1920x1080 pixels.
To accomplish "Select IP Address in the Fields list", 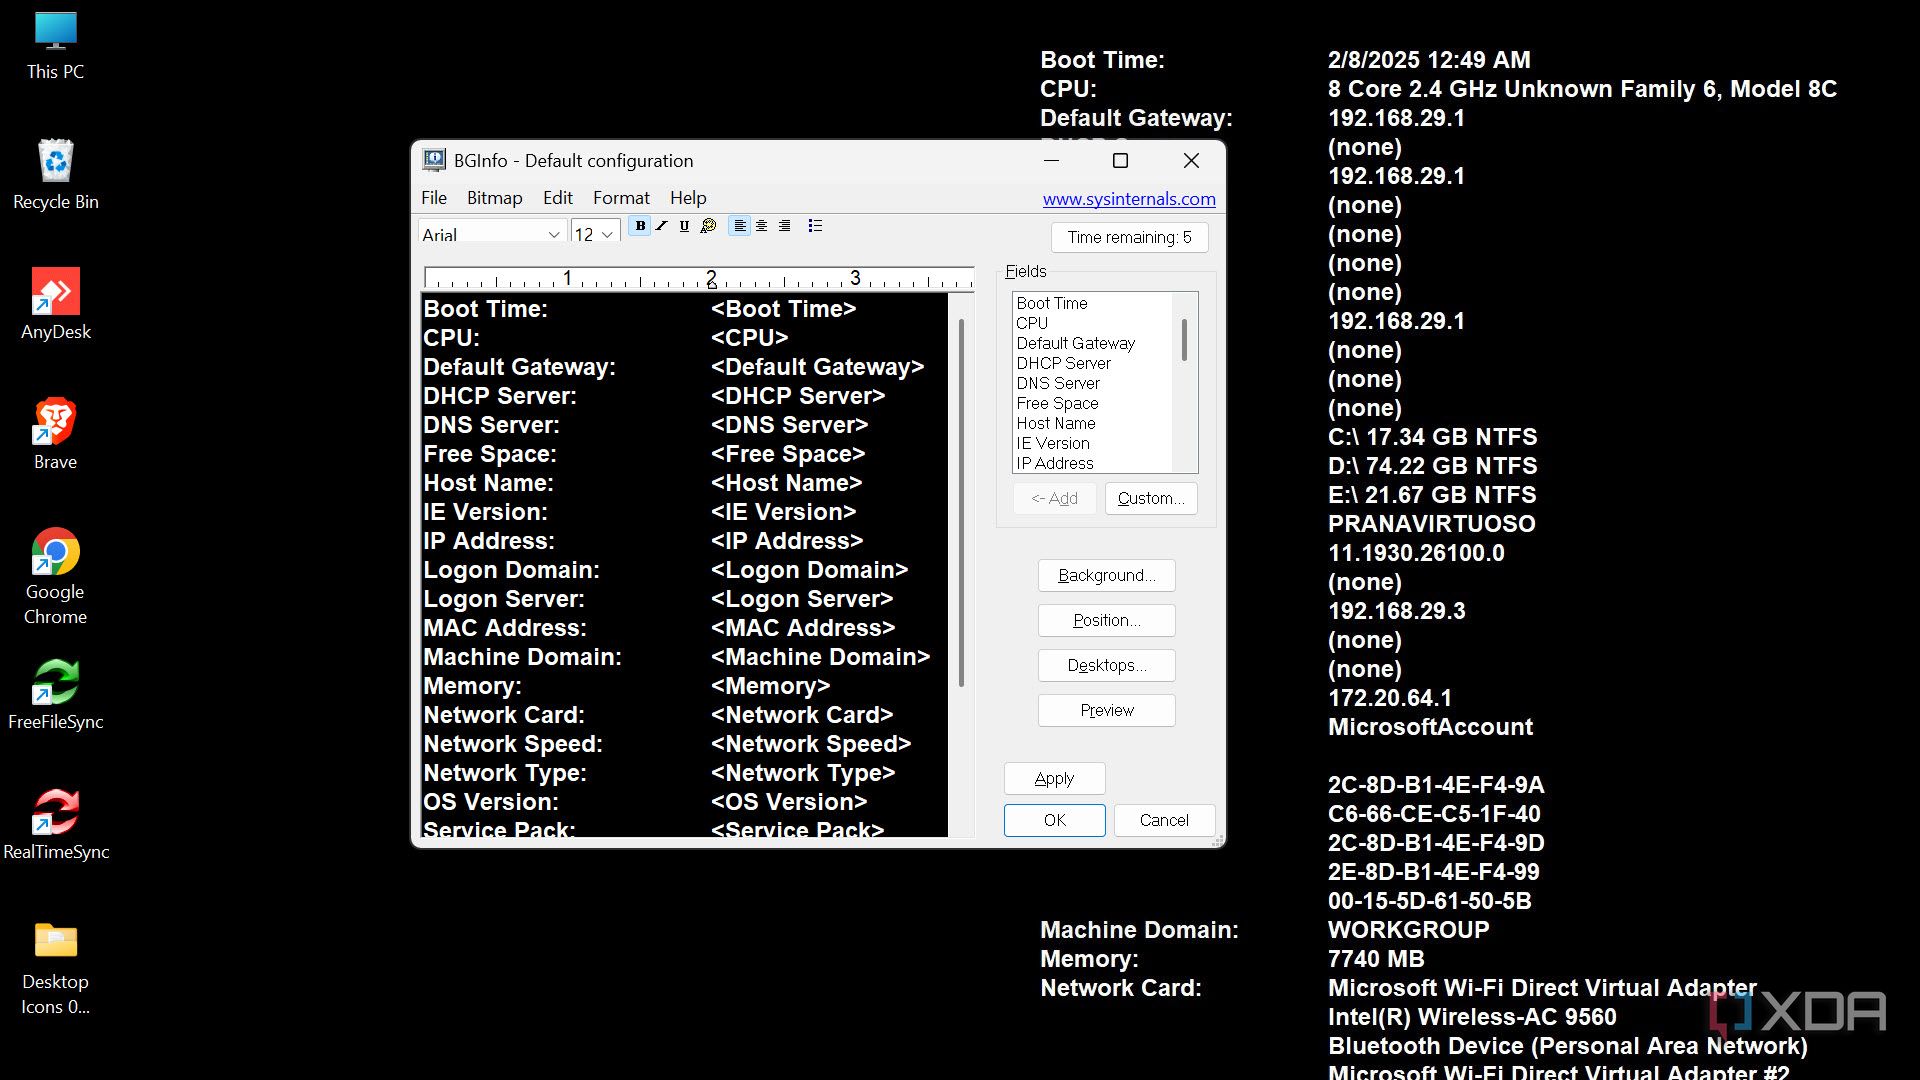I will click(x=1055, y=463).
